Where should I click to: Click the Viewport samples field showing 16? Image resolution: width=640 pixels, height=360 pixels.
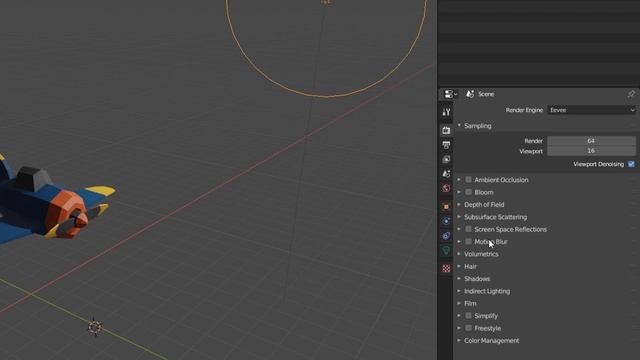591,151
